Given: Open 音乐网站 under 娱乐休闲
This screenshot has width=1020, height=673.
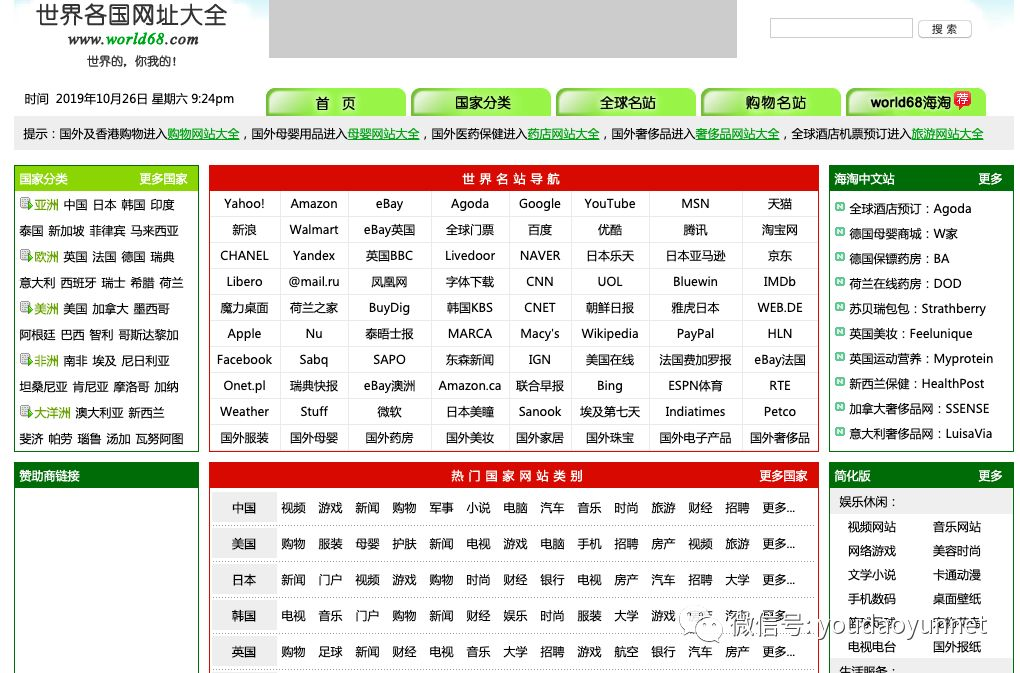Looking at the screenshot, I should pos(957,527).
